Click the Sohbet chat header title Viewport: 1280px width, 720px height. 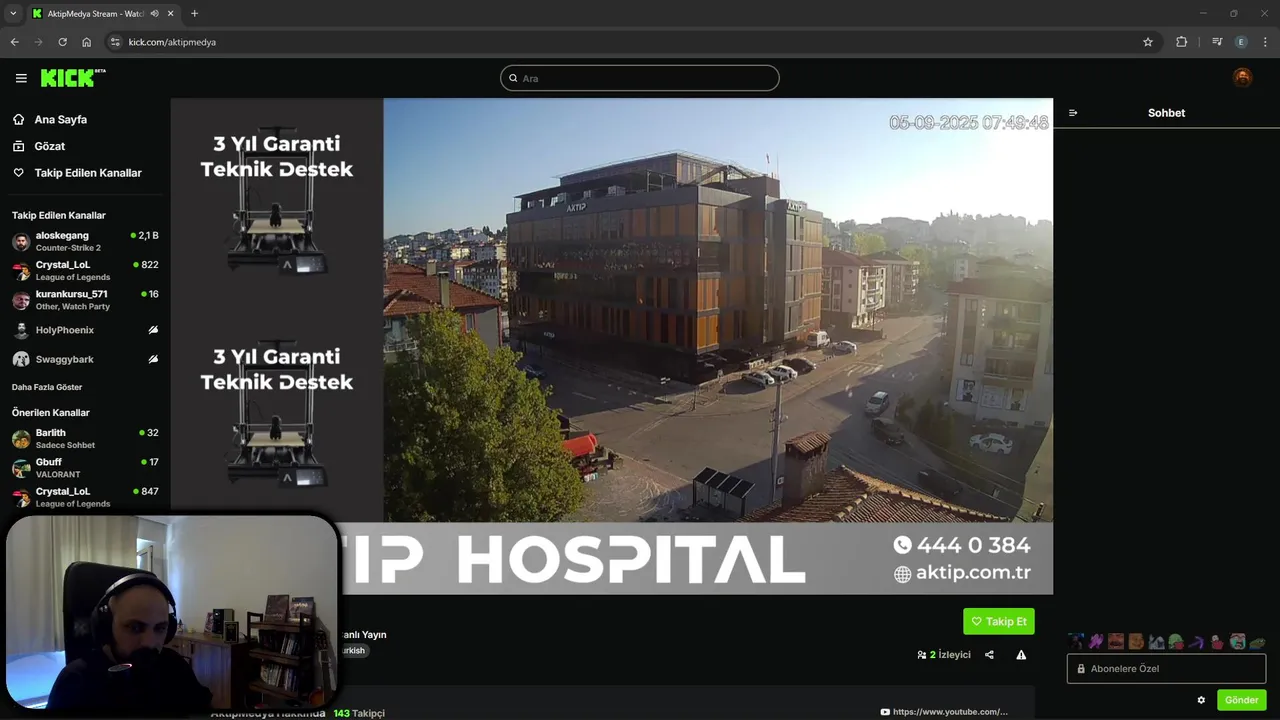pos(1166,113)
